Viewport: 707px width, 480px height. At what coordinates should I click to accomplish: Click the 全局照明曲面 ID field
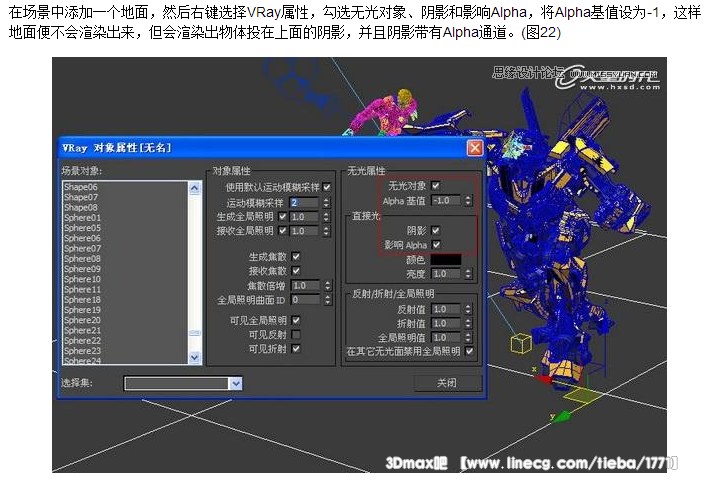point(306,299)
